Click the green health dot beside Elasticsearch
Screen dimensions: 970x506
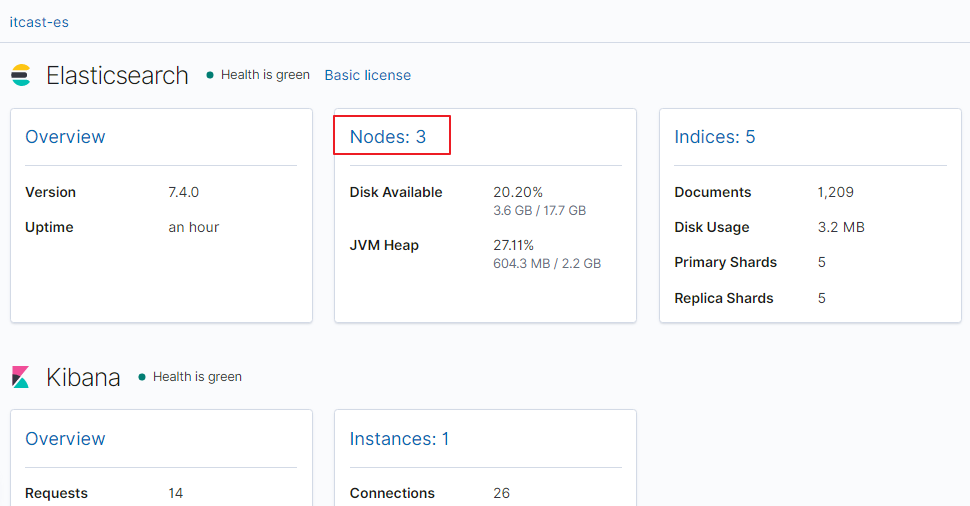click(210, 75)
